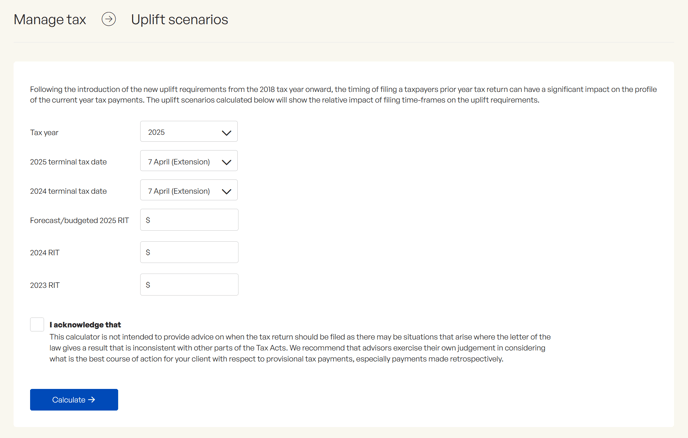Click the I acknowledge that label text

click(x=85, y=325)
